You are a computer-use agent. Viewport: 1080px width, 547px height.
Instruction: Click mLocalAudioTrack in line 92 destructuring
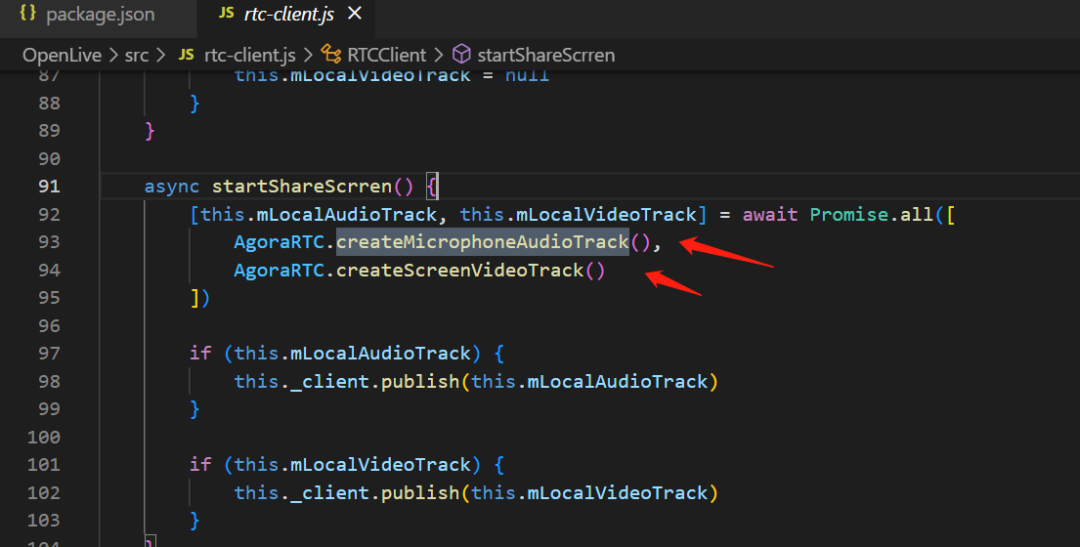346,214
